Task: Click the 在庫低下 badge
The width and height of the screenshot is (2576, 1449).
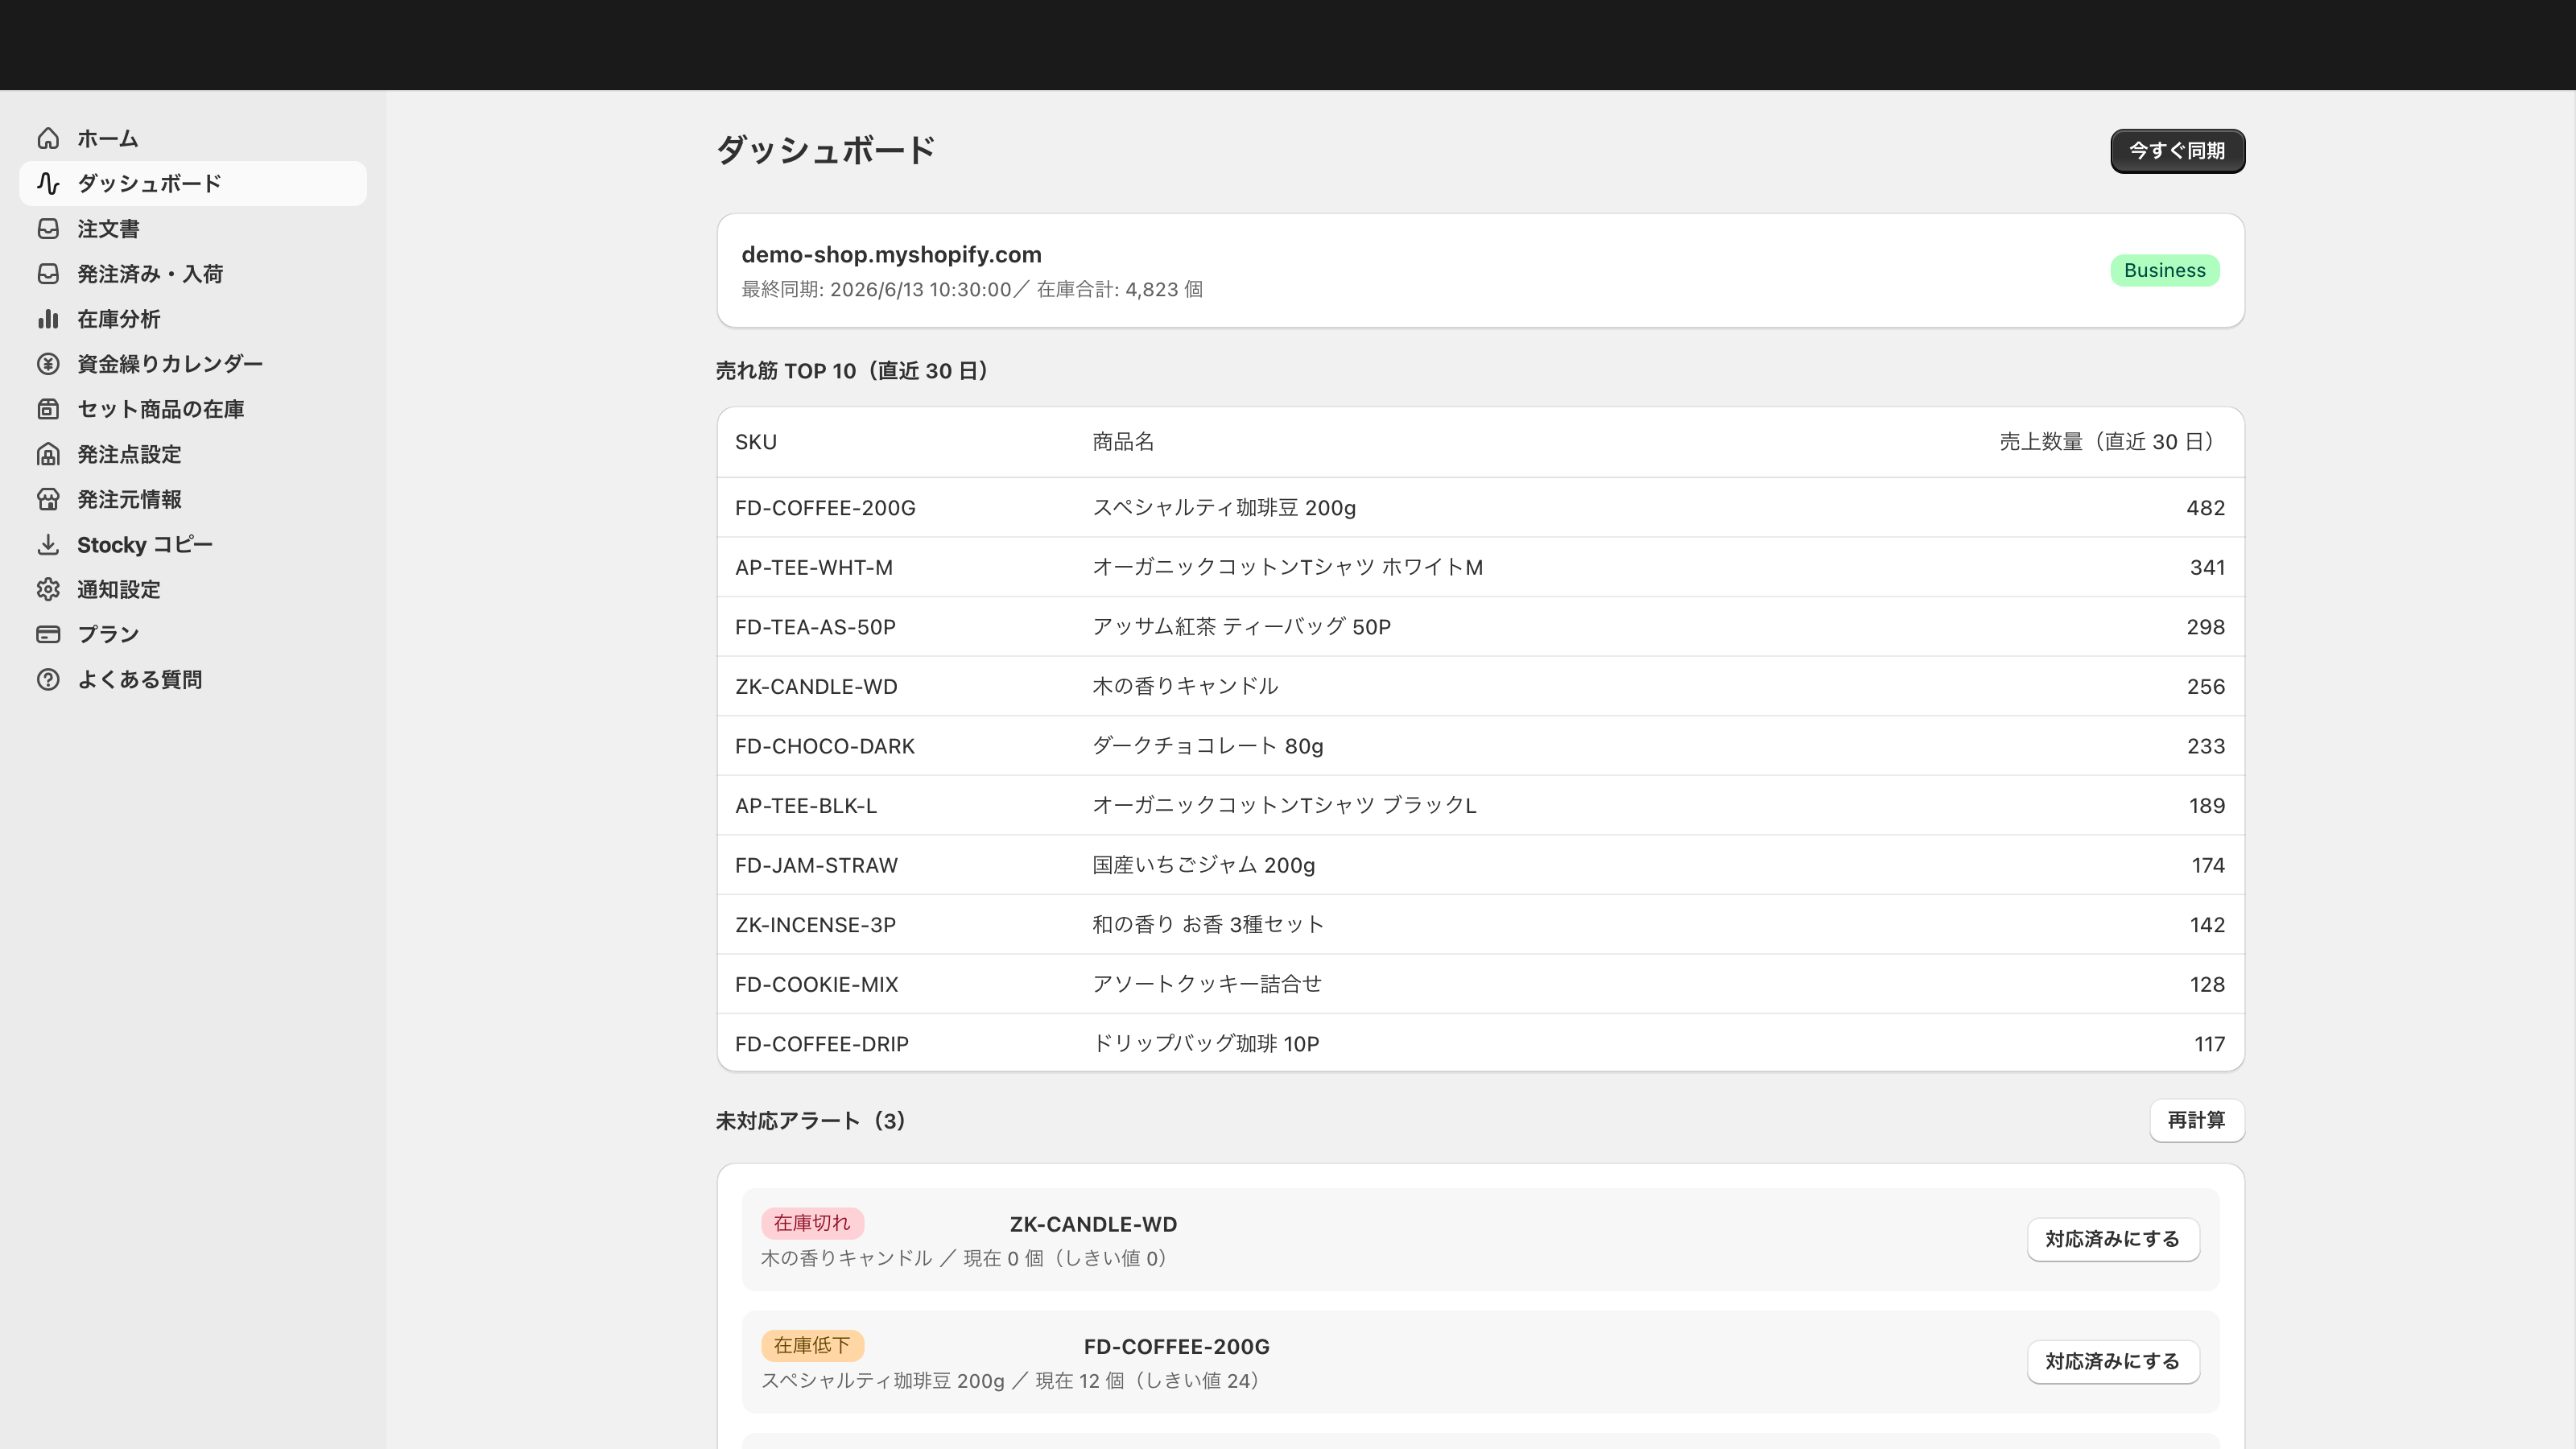Action: pos(812,1346)
